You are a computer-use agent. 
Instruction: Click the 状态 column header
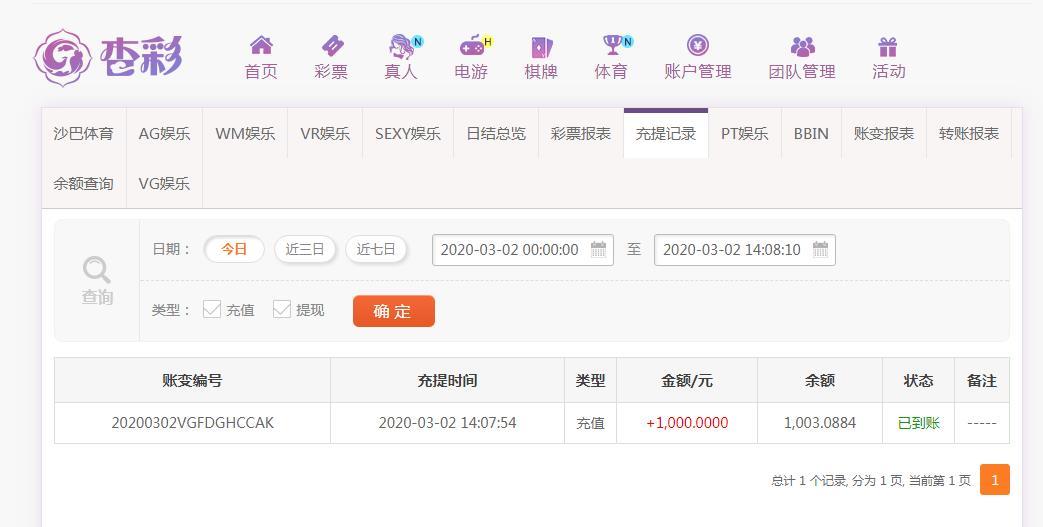pyautogui.click(x=918, y=381)
